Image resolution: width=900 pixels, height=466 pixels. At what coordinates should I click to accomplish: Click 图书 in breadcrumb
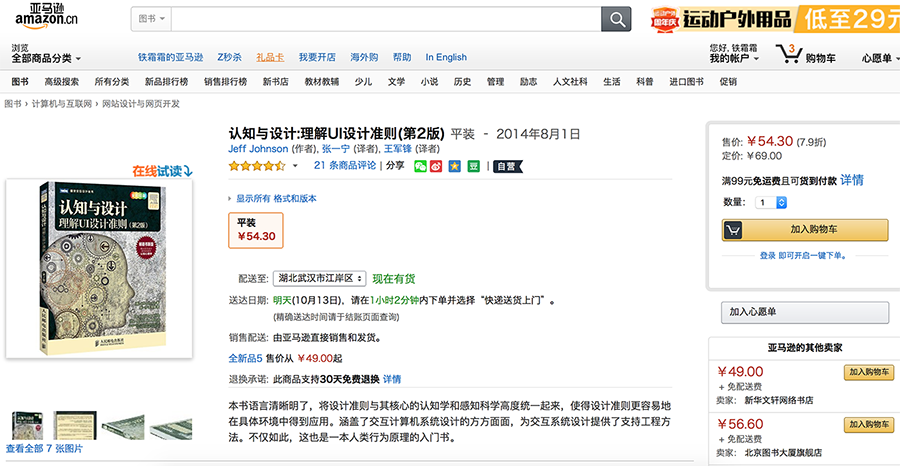click(x=13, y=104)
